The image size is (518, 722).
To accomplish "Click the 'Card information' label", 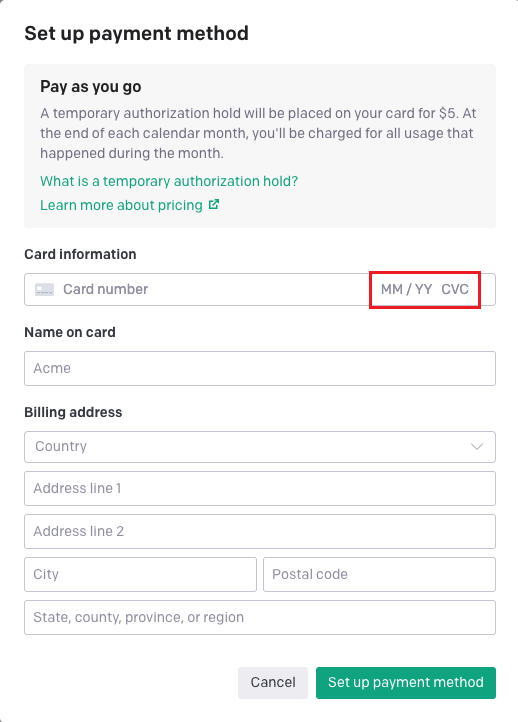I will pyautogui.click(x=80, y=254).
